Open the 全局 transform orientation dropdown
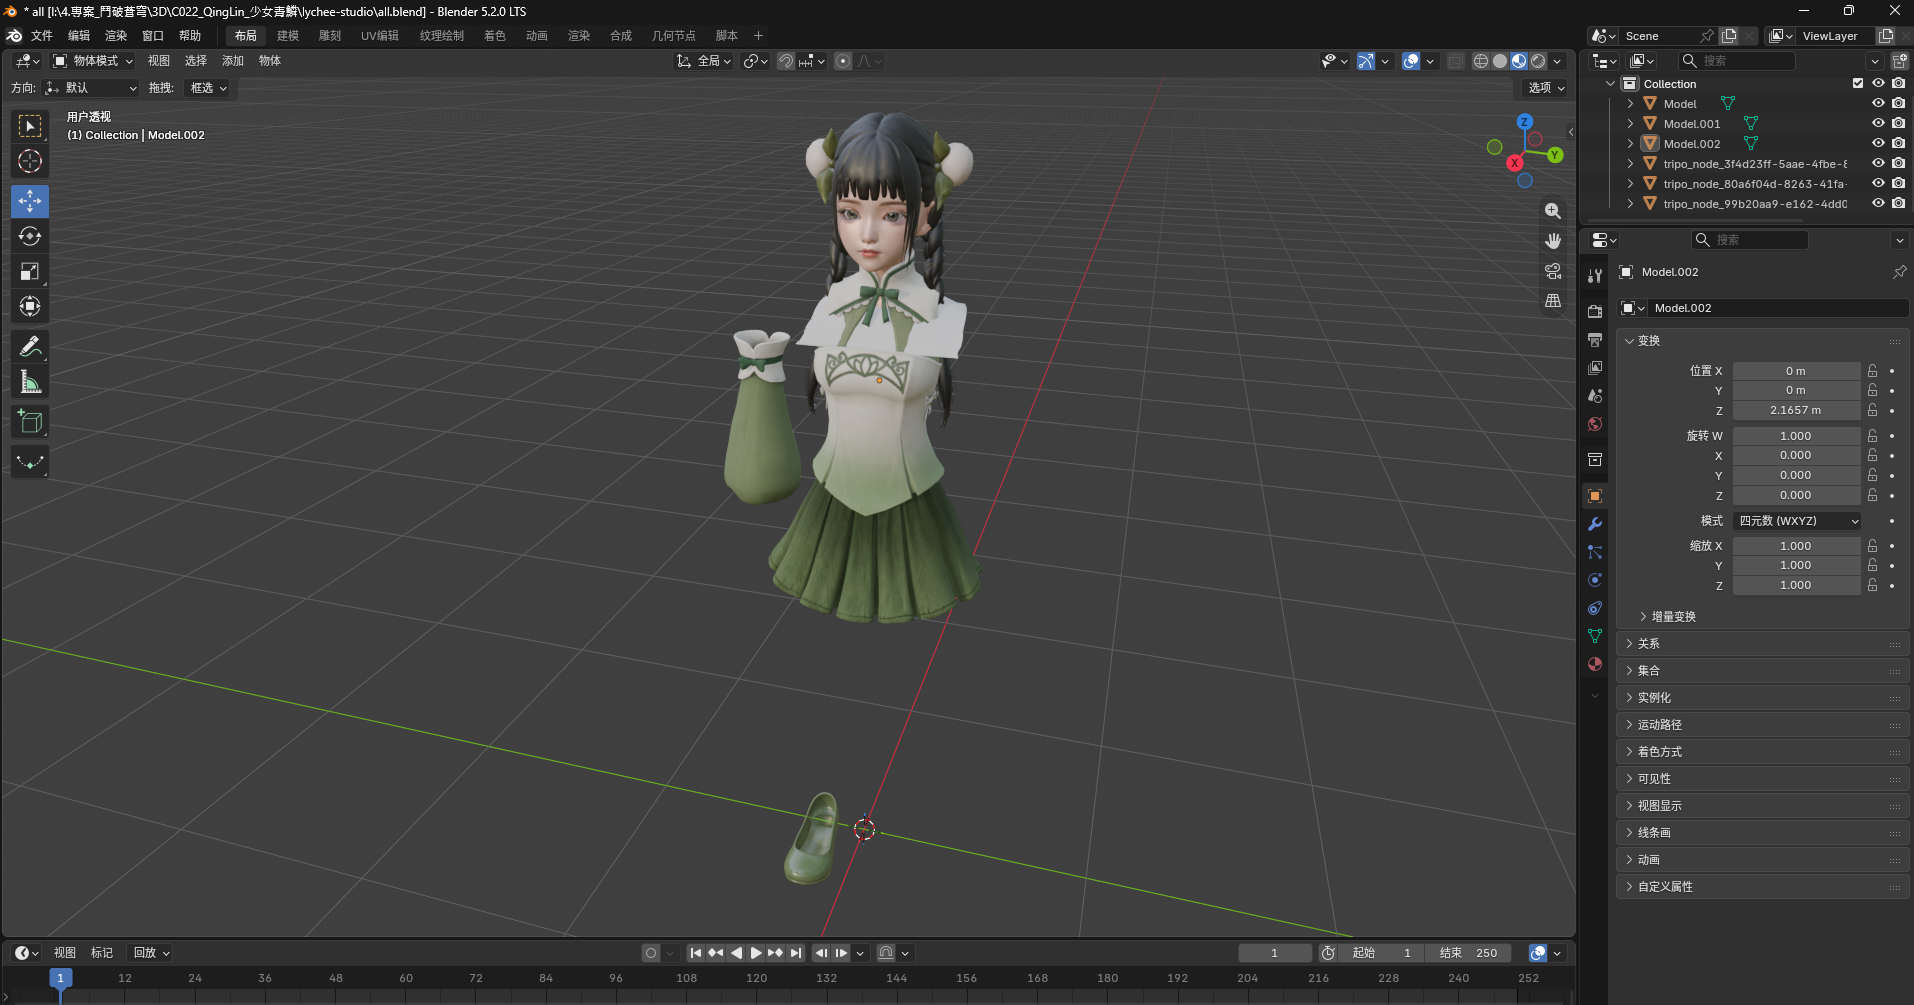Image resolution: width=1914 pixels, height=1005 pixels. pyautogui.click(x=704, y=61)
